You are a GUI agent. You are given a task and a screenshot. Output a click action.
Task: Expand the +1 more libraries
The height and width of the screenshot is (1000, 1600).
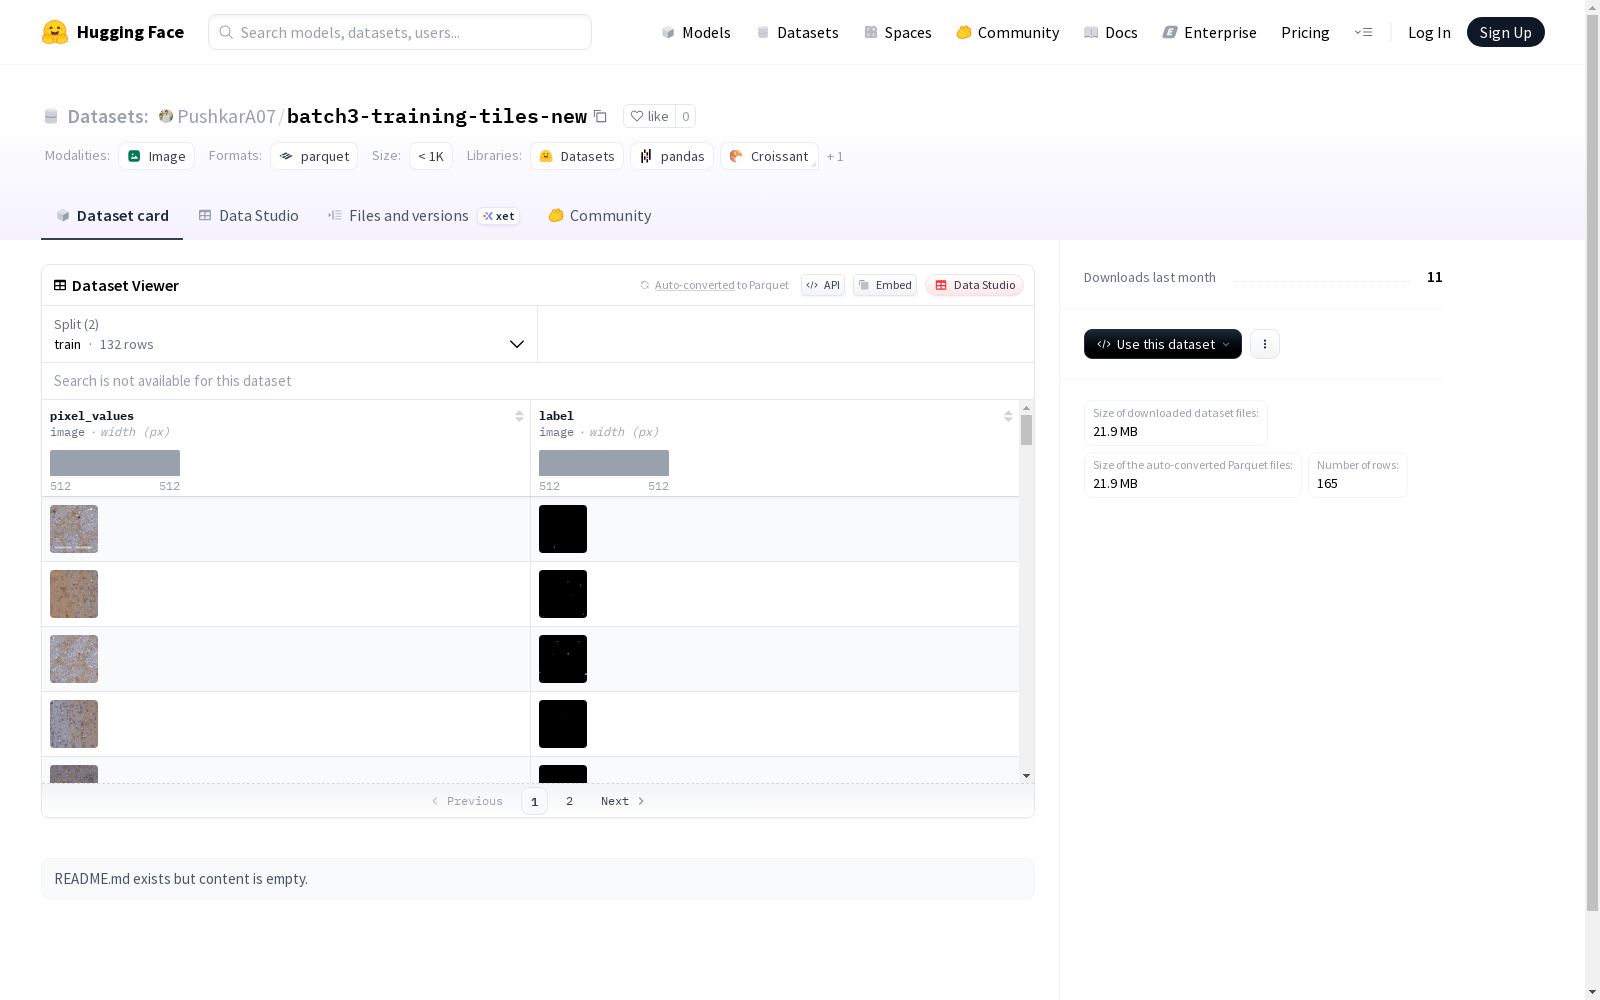(835, 156)
